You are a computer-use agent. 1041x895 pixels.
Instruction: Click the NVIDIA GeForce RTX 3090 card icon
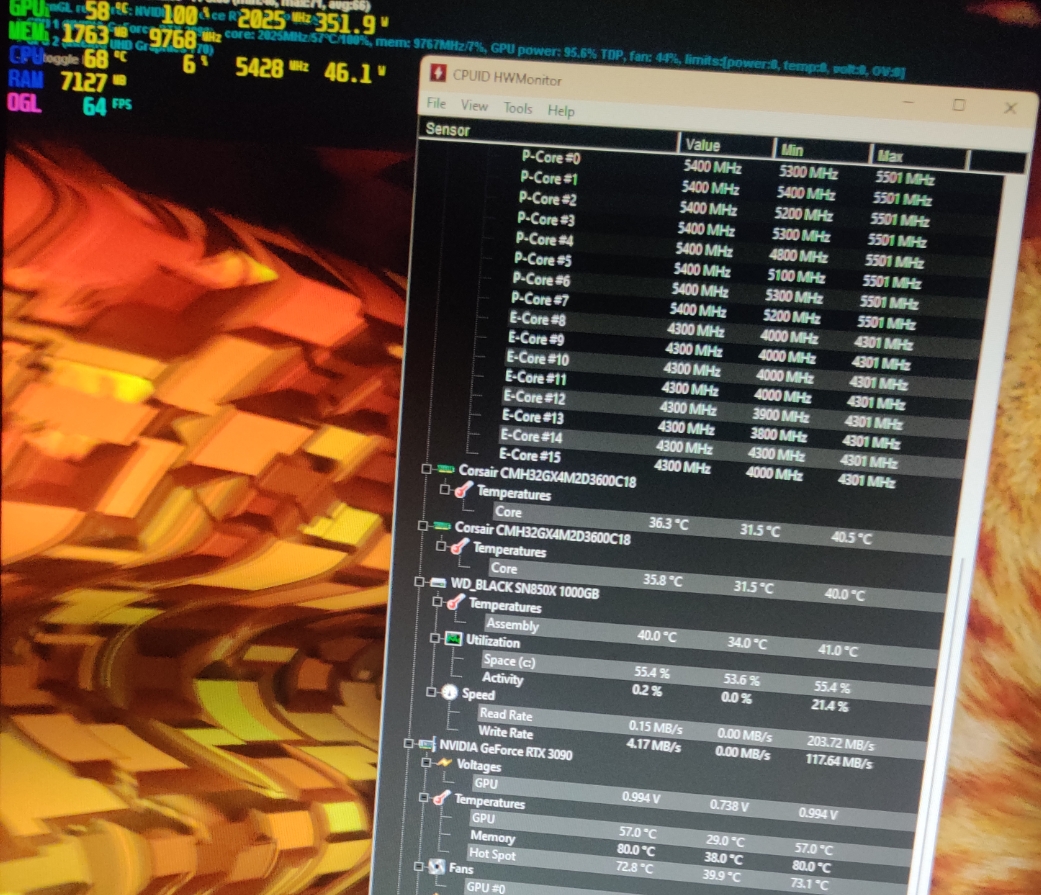(427, 744)
